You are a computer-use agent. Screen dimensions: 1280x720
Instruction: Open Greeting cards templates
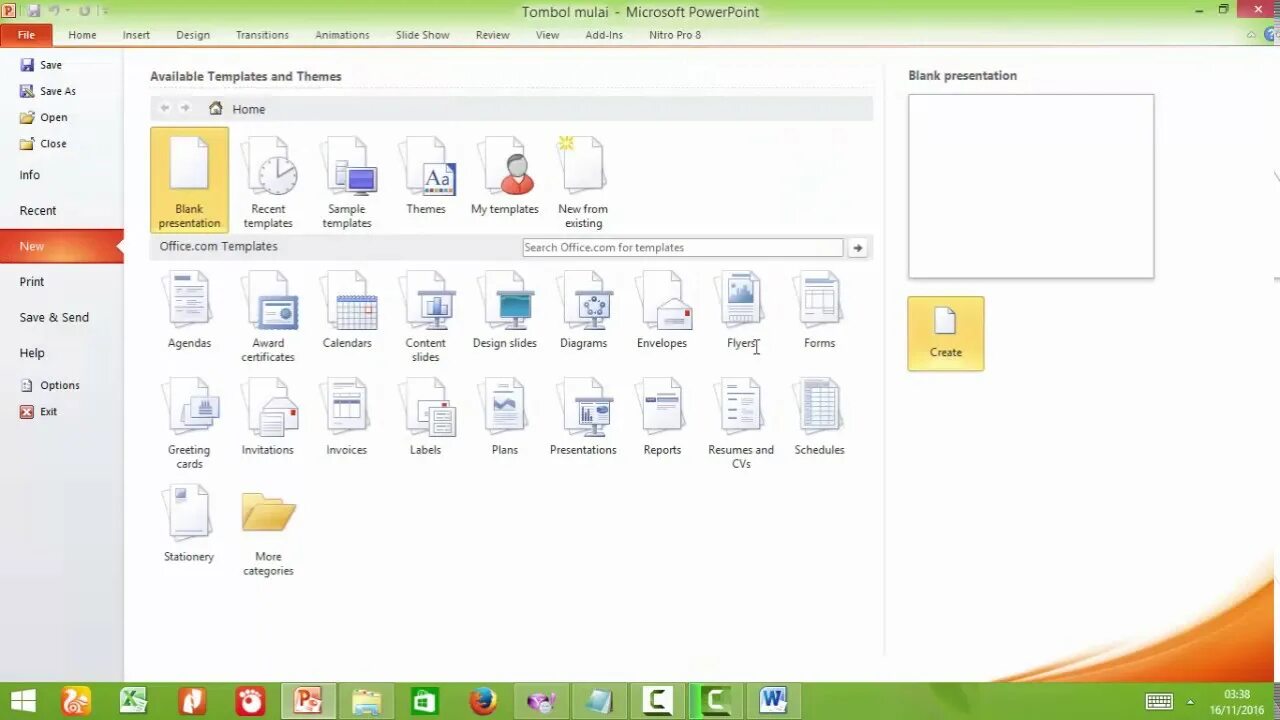189,424
